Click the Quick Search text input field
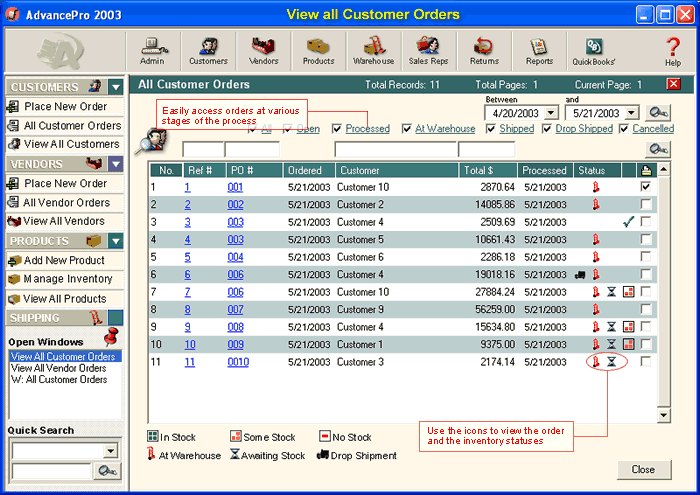Screen dimensions: 700x495 coord(51,471)
